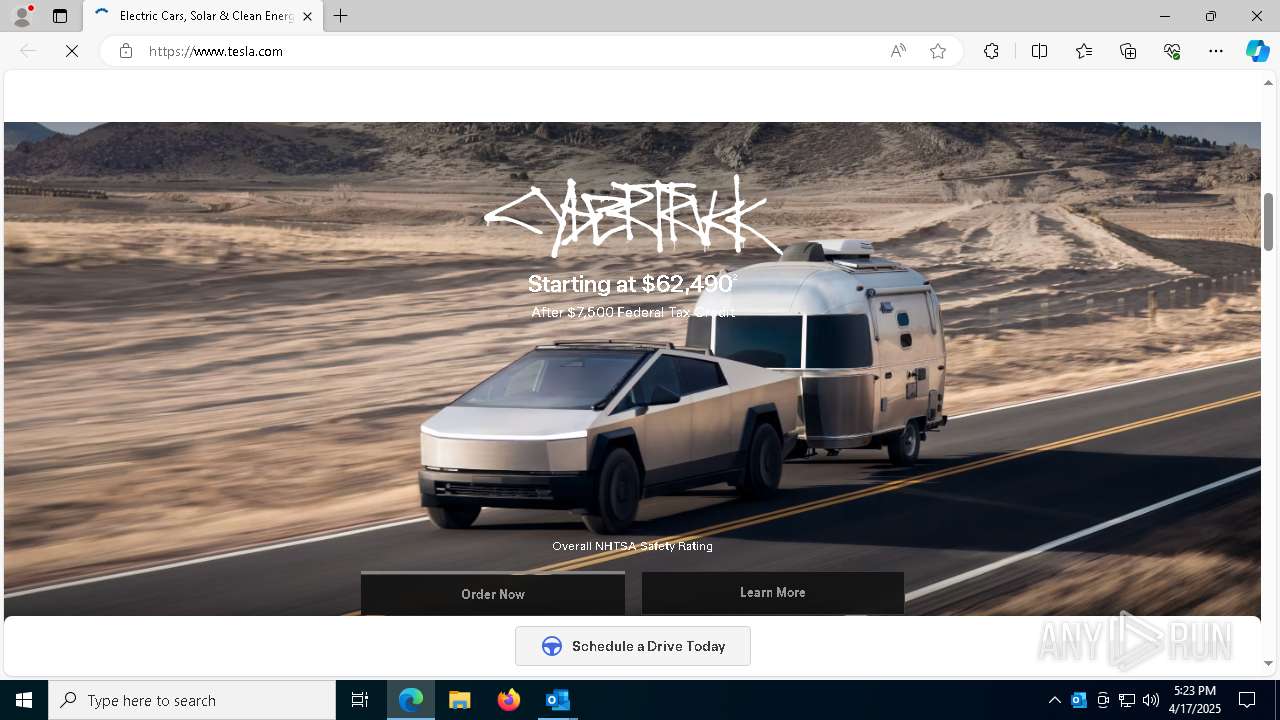Image resolution: width=1280 pixels, height=720 pixels.
Task: Open the notification center icon
Action: [x=1247, y=700]
